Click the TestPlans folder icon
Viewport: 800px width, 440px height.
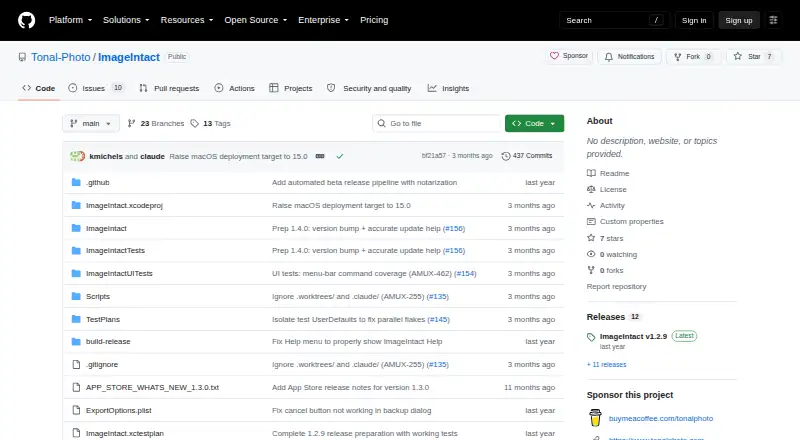(x=76, y=319)
